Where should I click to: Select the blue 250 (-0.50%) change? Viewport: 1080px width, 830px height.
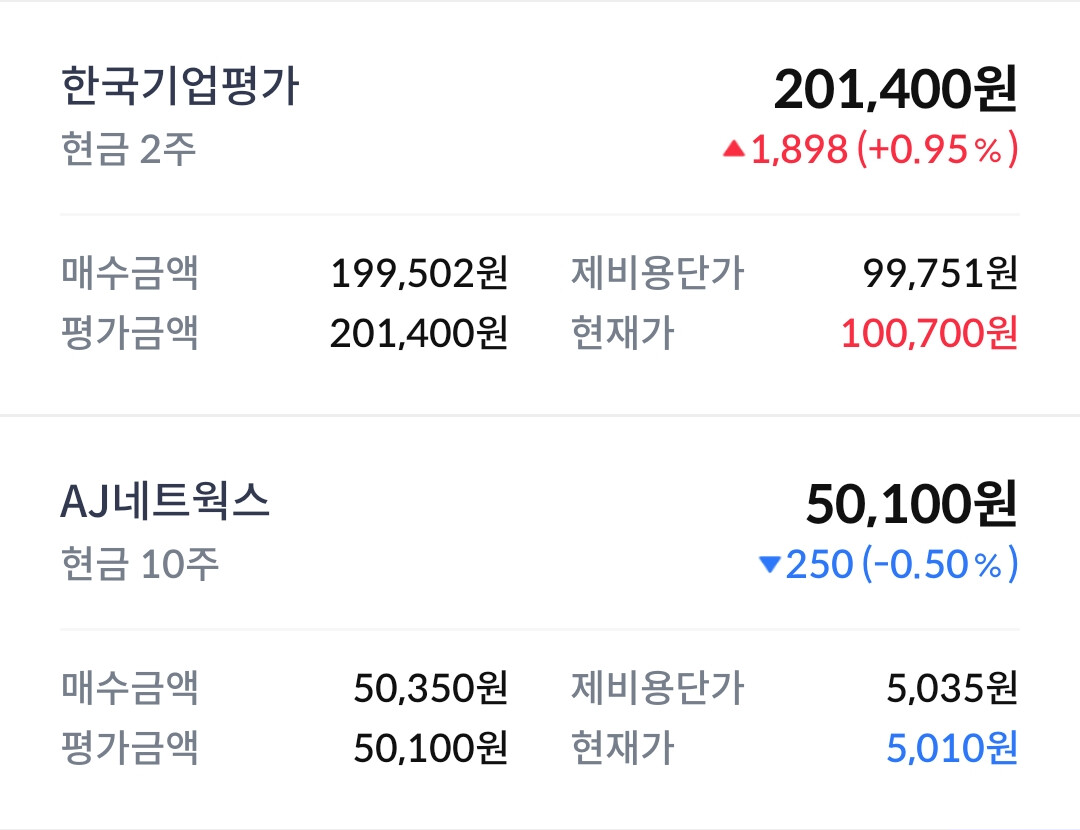click(x=902, y=565)
